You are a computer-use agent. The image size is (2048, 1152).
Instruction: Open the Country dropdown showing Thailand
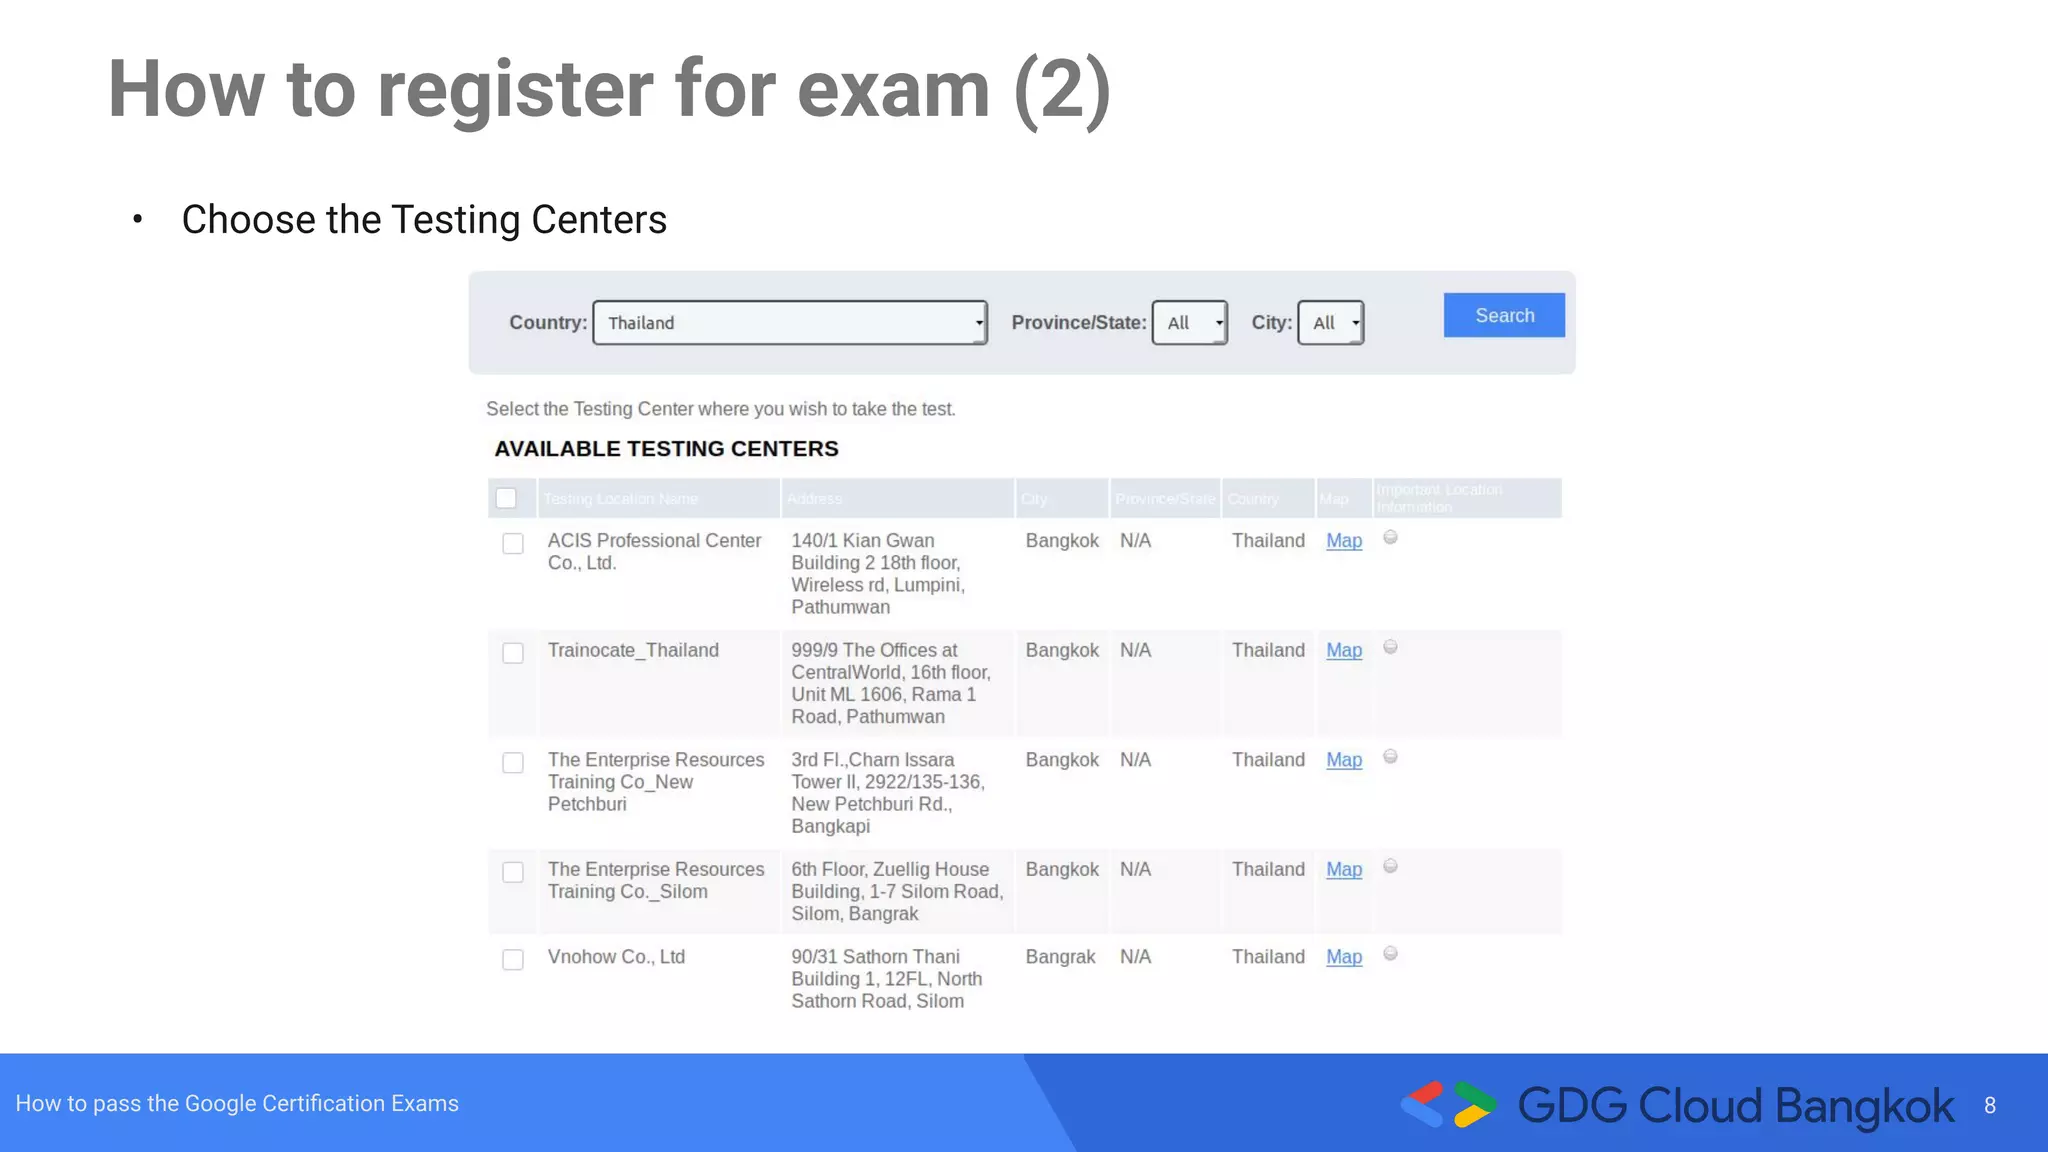pos(790,323)
